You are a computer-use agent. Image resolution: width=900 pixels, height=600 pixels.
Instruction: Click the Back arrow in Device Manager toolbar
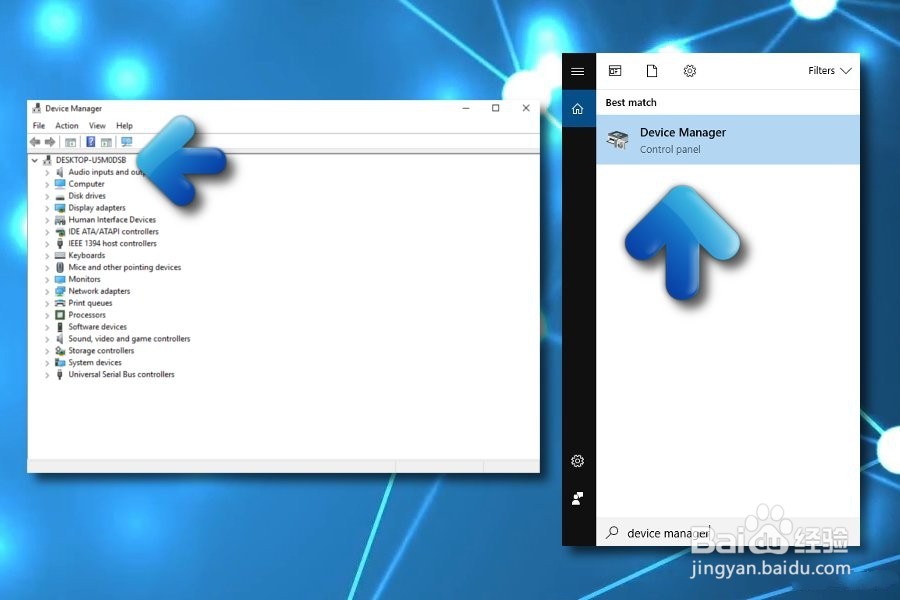click(x=35, y=142)
